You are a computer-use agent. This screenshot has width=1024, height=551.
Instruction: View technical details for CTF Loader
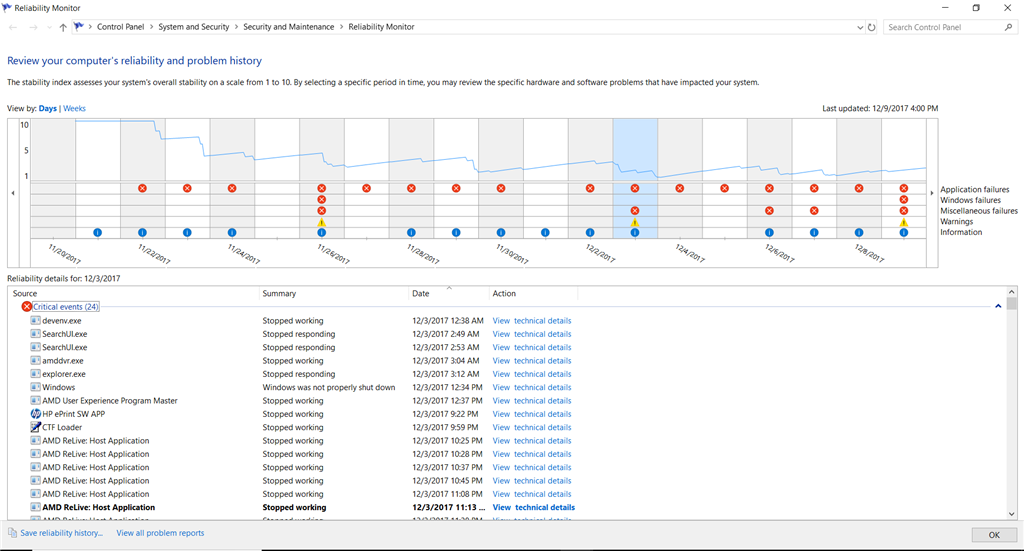[x=532, y=427]
